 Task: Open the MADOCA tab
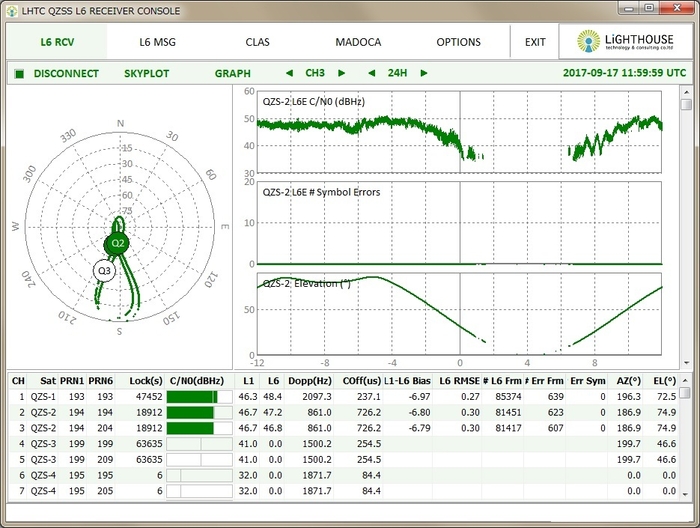[358, 42]
